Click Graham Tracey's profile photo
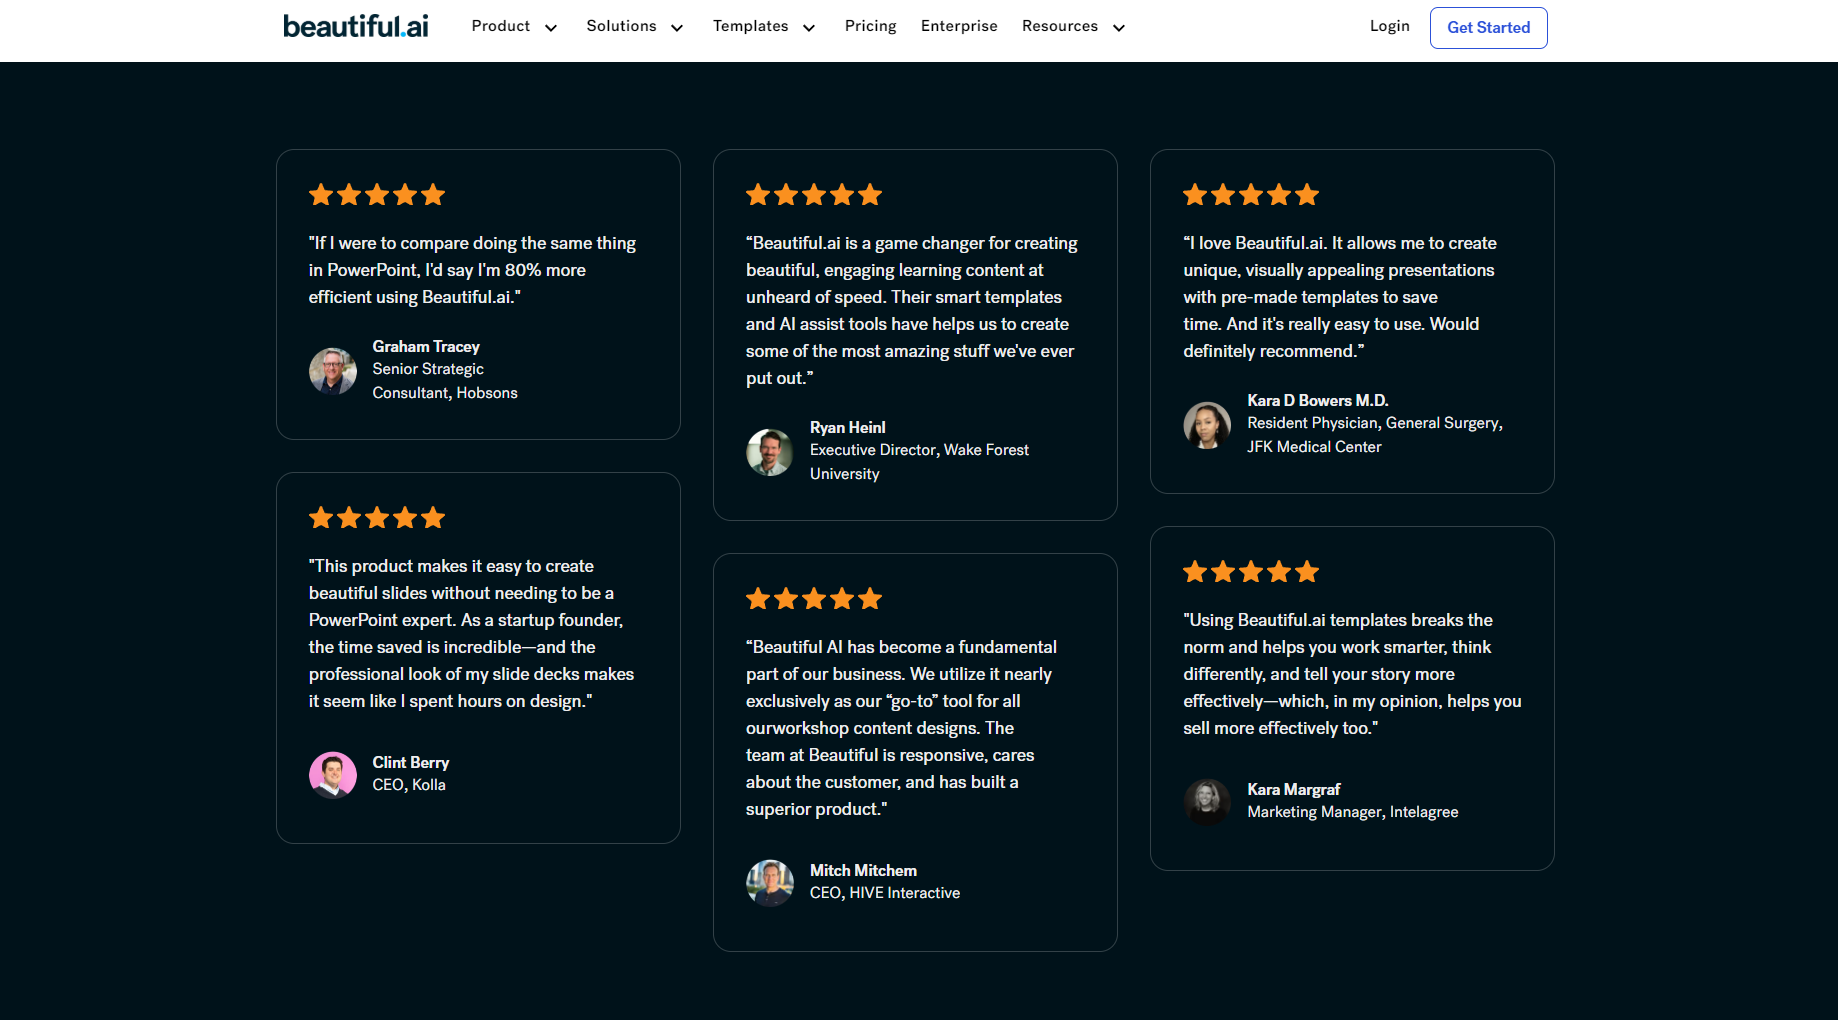 tap(333, 371)
